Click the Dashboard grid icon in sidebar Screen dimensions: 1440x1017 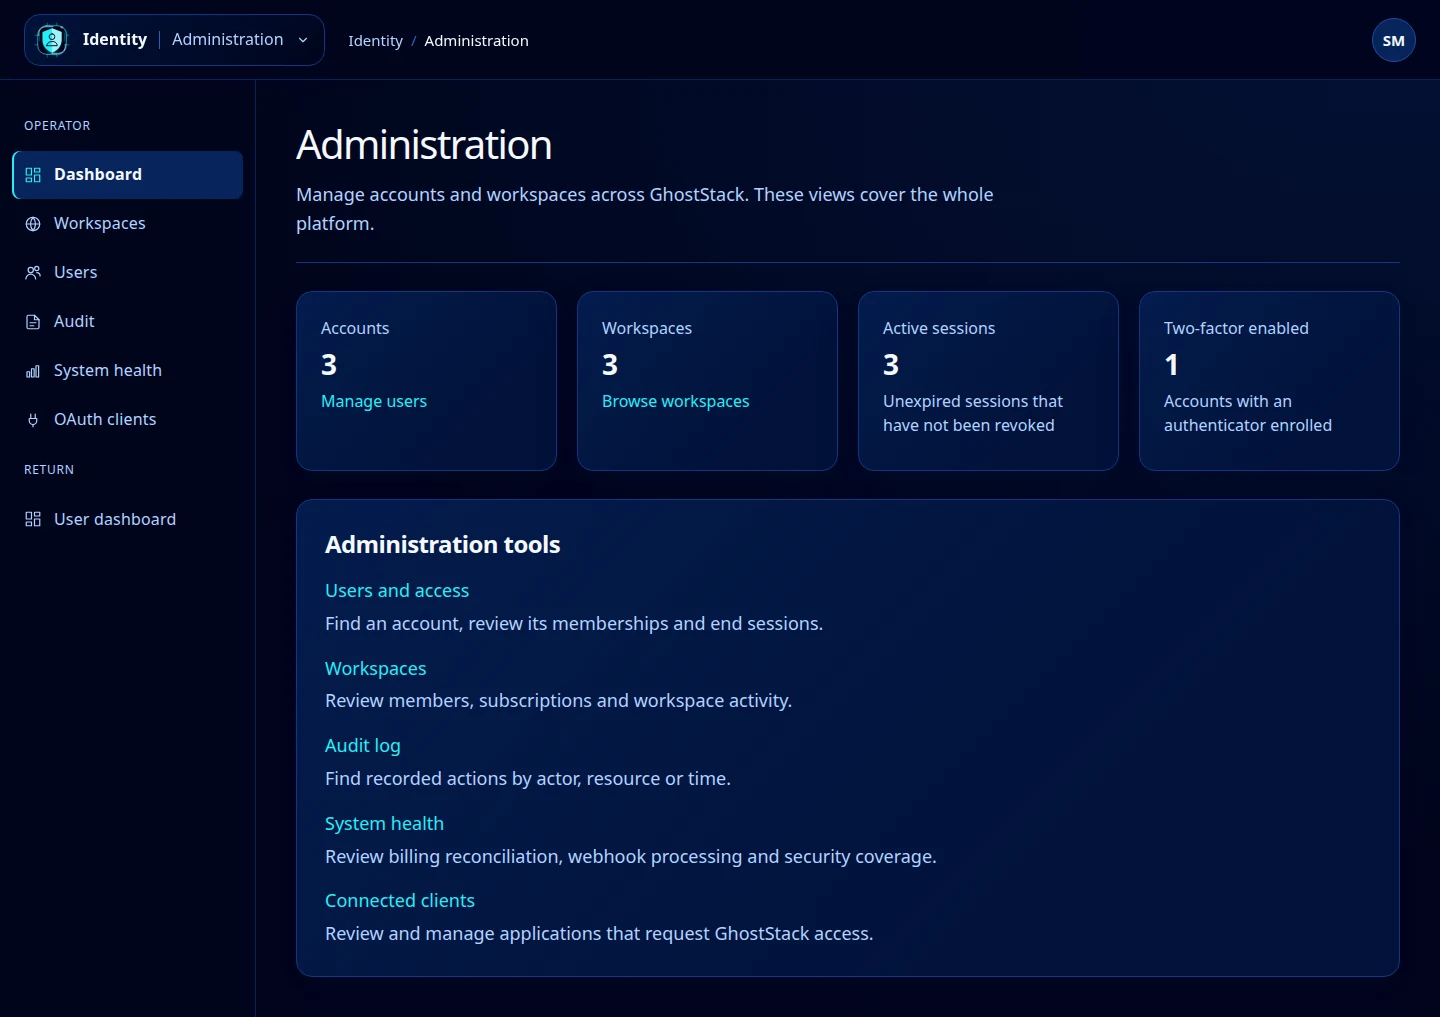tap(33, 175)
